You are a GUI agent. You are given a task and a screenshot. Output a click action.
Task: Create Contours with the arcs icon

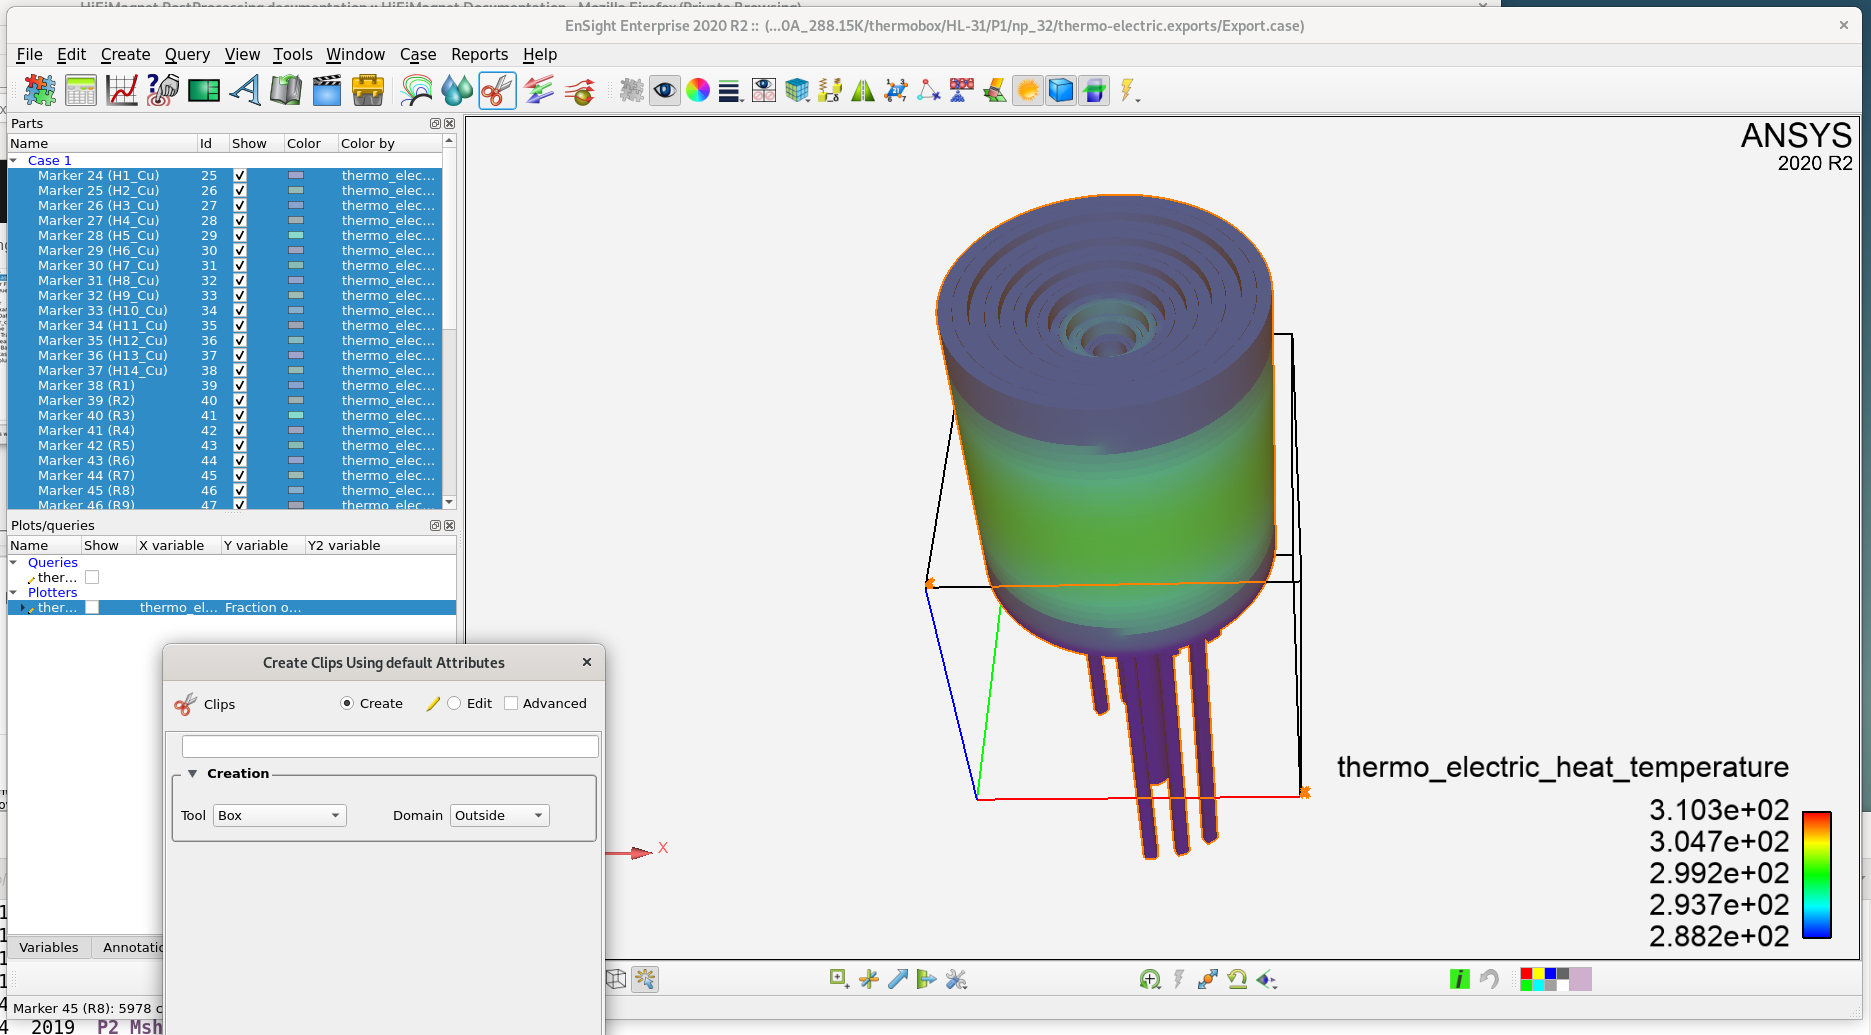416,91
